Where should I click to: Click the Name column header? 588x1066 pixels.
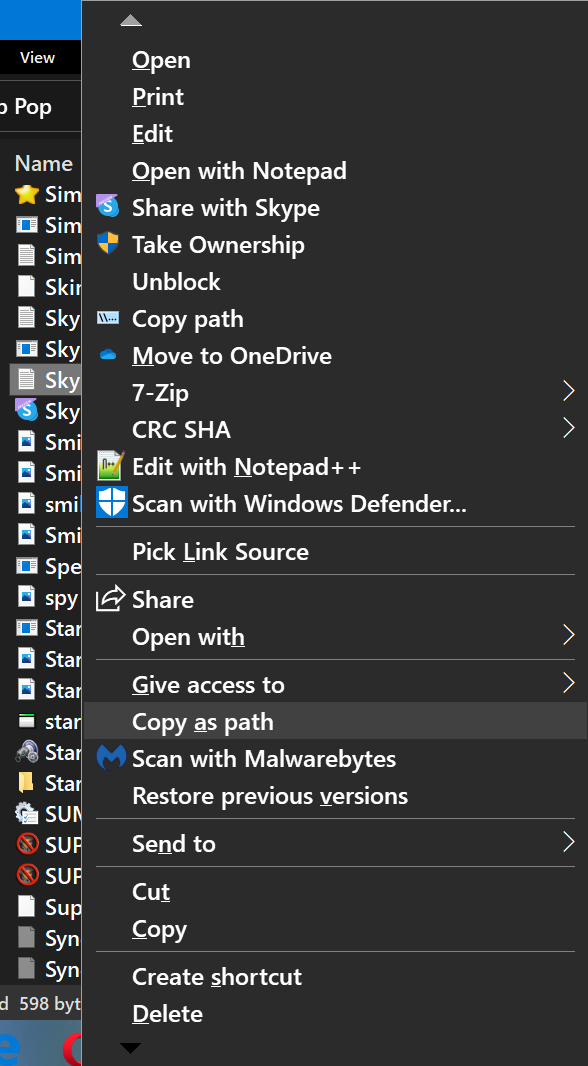pos(44,163)
